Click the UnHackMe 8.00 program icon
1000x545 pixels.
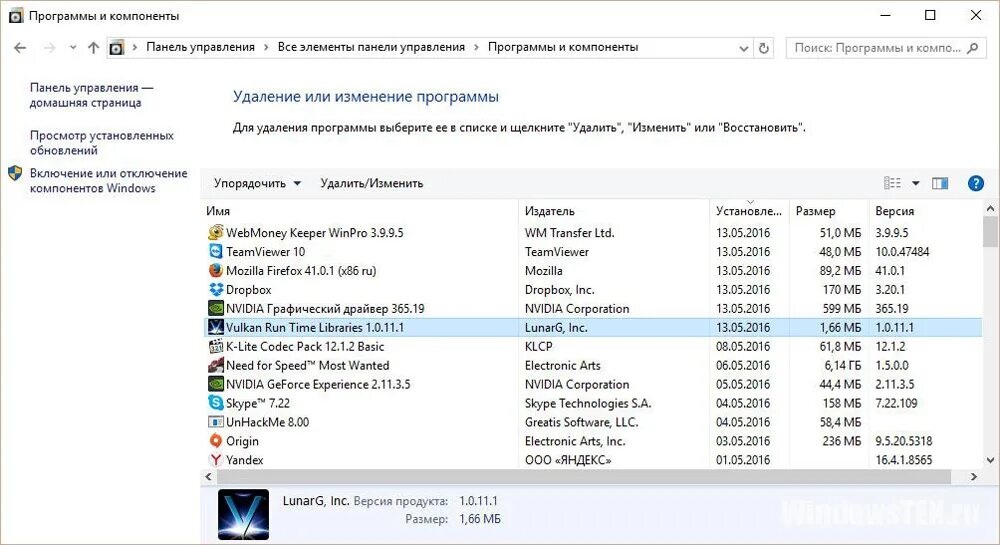(x=216, y=422)
